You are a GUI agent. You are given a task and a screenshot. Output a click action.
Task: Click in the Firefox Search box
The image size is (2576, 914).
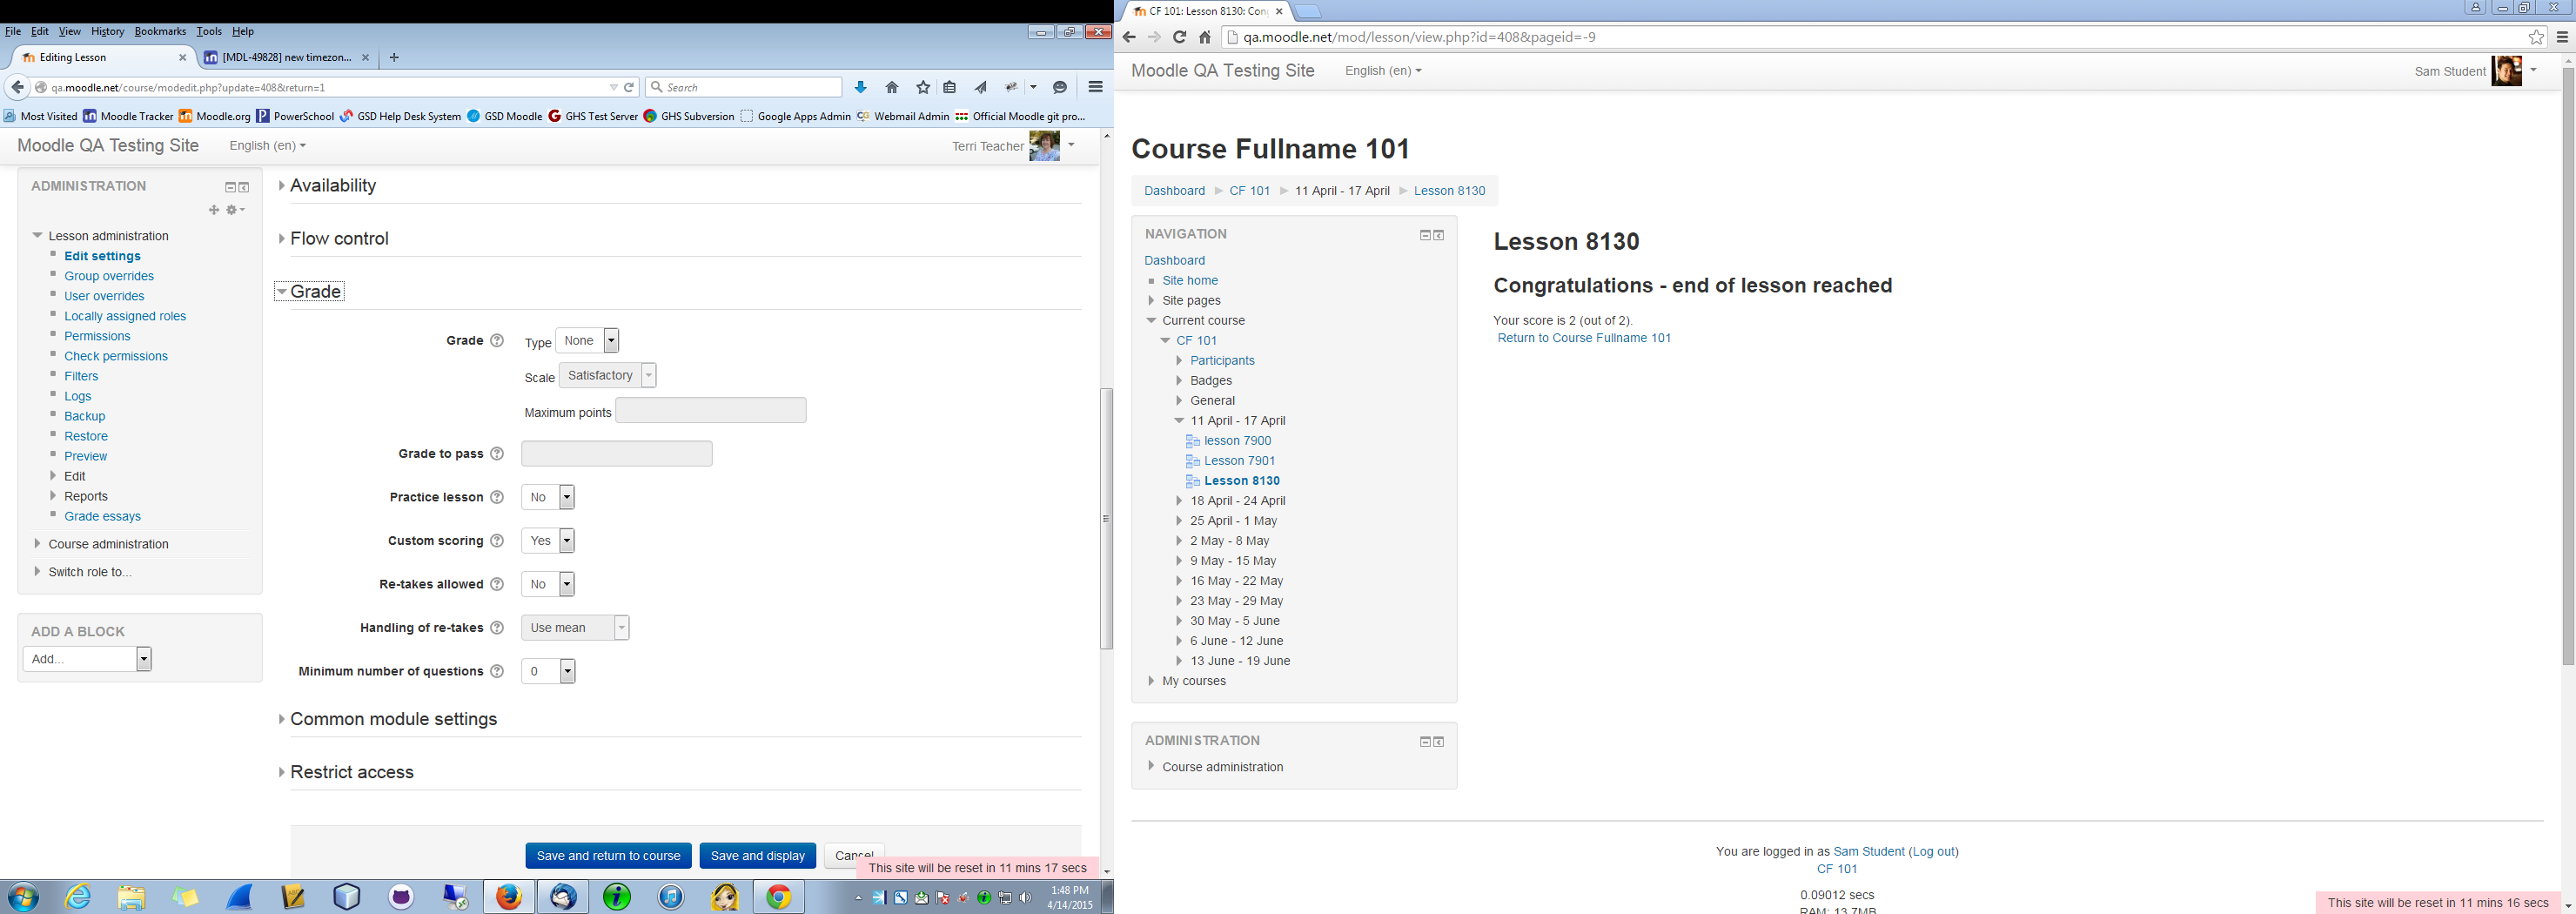click(744, 87)
